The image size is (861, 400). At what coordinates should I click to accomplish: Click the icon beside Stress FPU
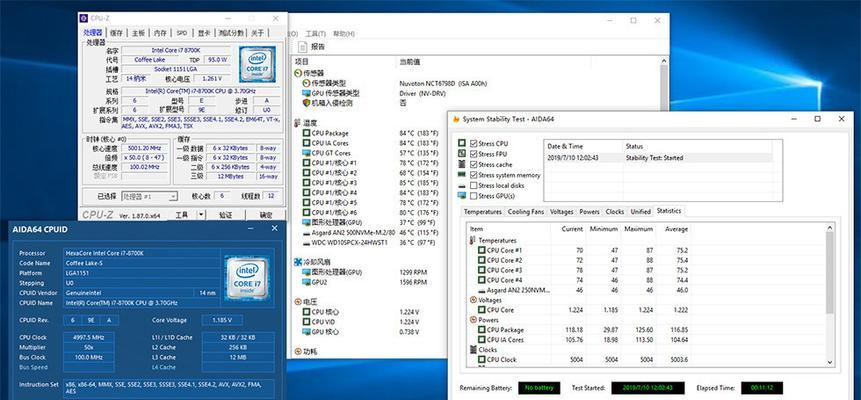tap(462, 154)
